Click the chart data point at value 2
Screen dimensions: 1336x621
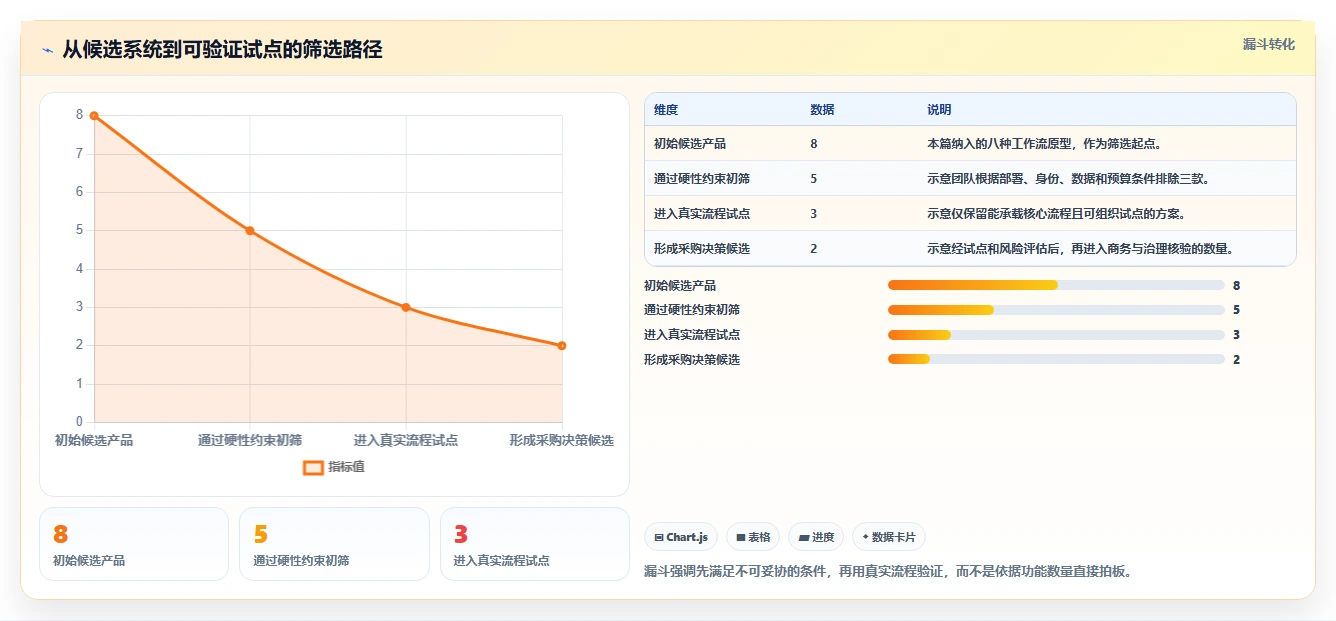562,346
